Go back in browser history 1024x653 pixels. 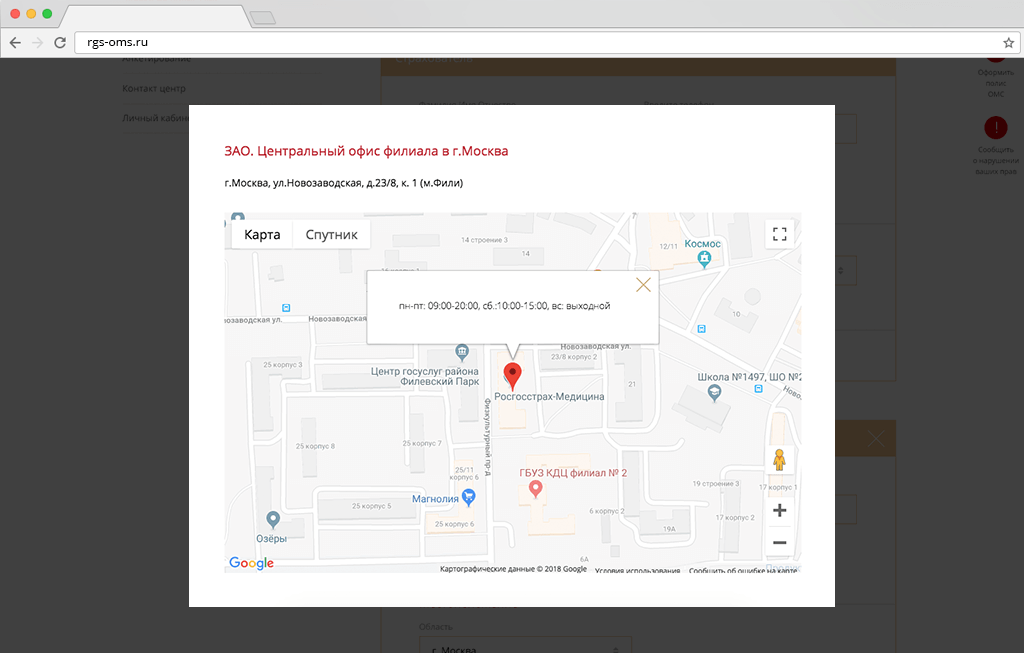click(x=15, y=42)
